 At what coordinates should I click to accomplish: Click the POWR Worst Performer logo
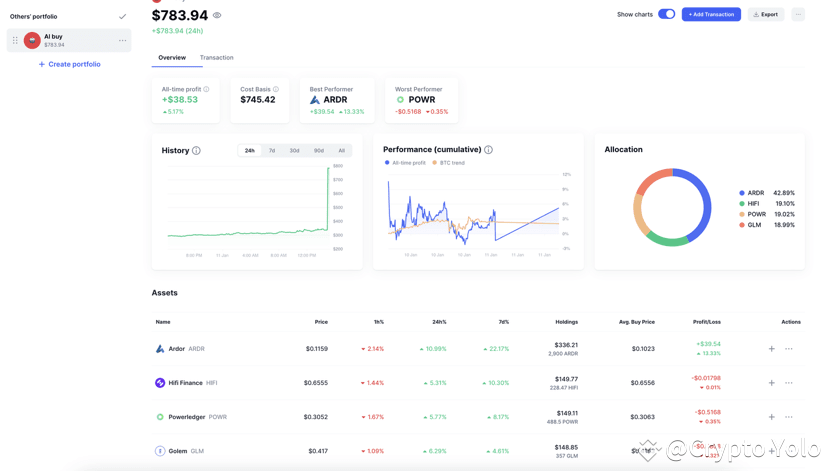pos(400,100)
